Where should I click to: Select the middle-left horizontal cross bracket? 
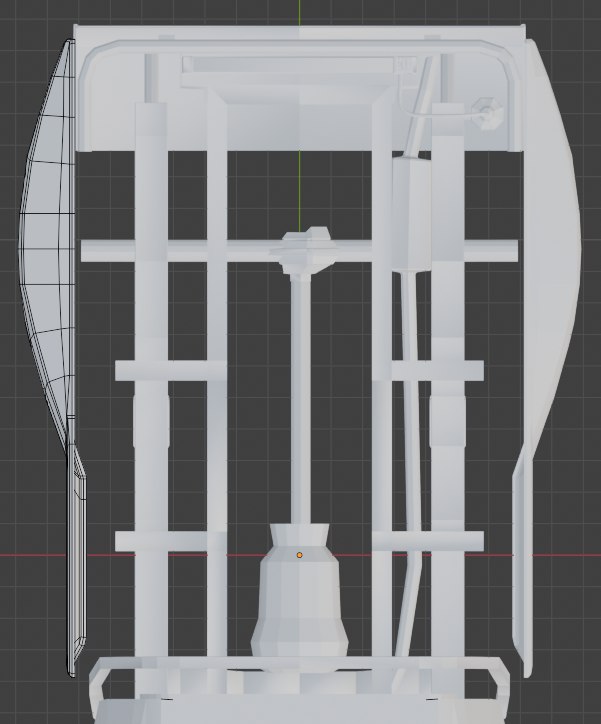click(165, 371)
